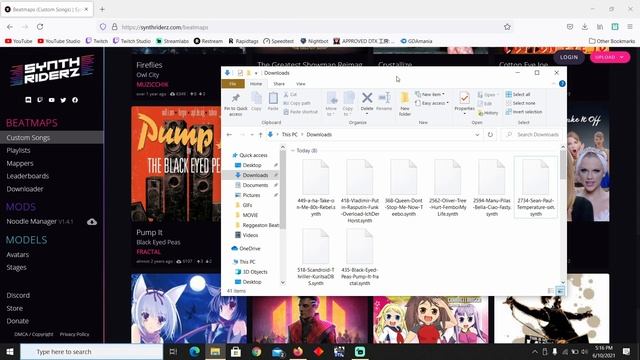Click the Rename icon in ribbon
The height and width of the screenshot is (360, 640).
click(x=384, y=101)
